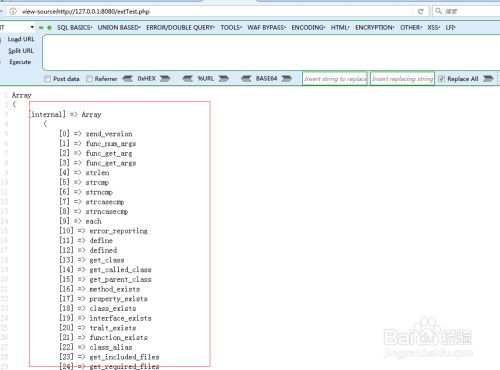
Task: Click the strcasecmp entry on index 7
Action: click(105, 202)
